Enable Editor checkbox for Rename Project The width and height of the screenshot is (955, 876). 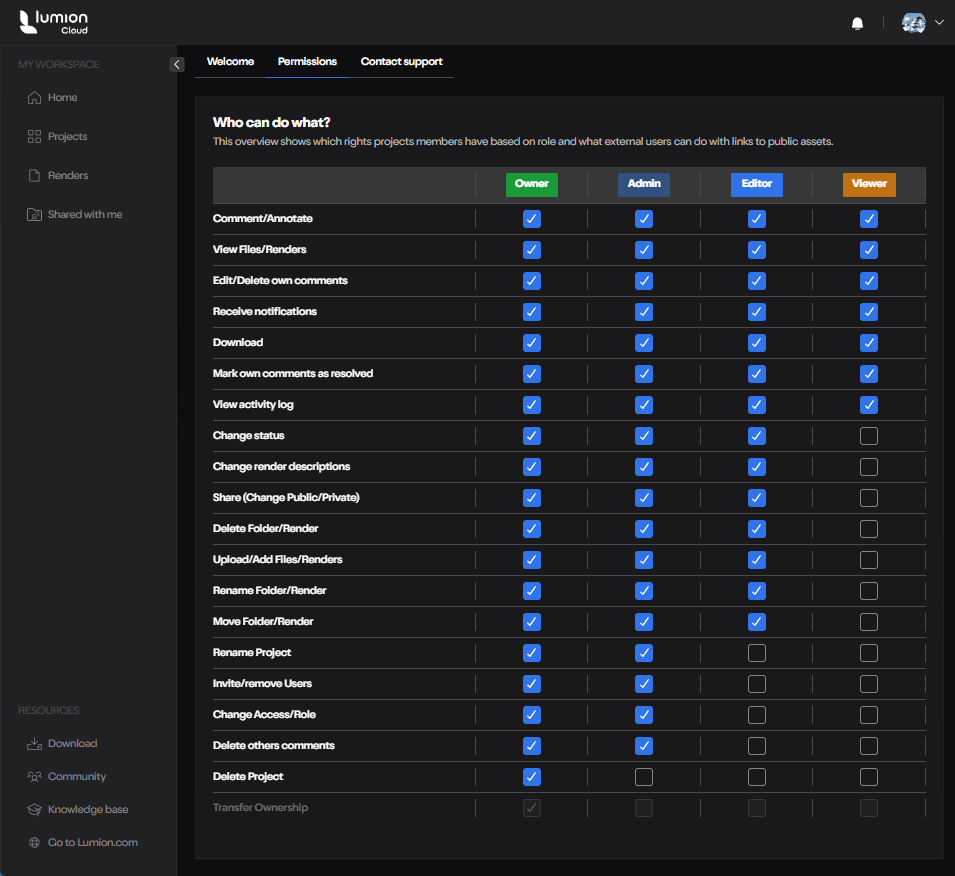coord(757,653)
